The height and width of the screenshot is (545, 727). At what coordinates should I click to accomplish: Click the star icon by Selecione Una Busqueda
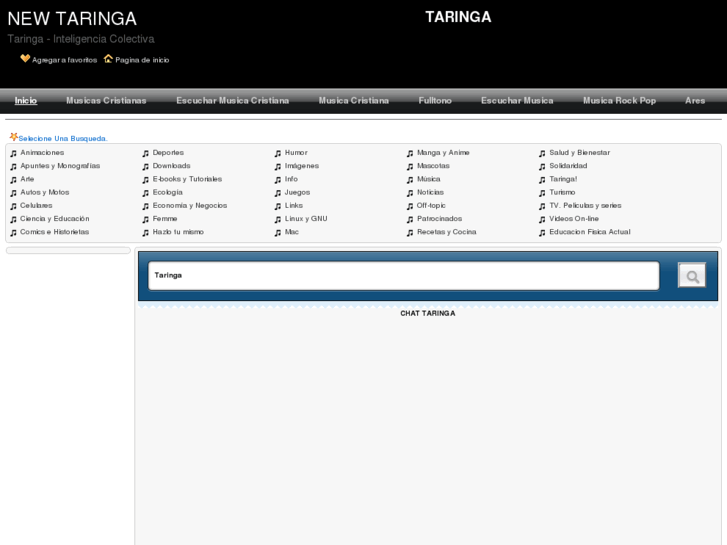[x=13, y=138]
